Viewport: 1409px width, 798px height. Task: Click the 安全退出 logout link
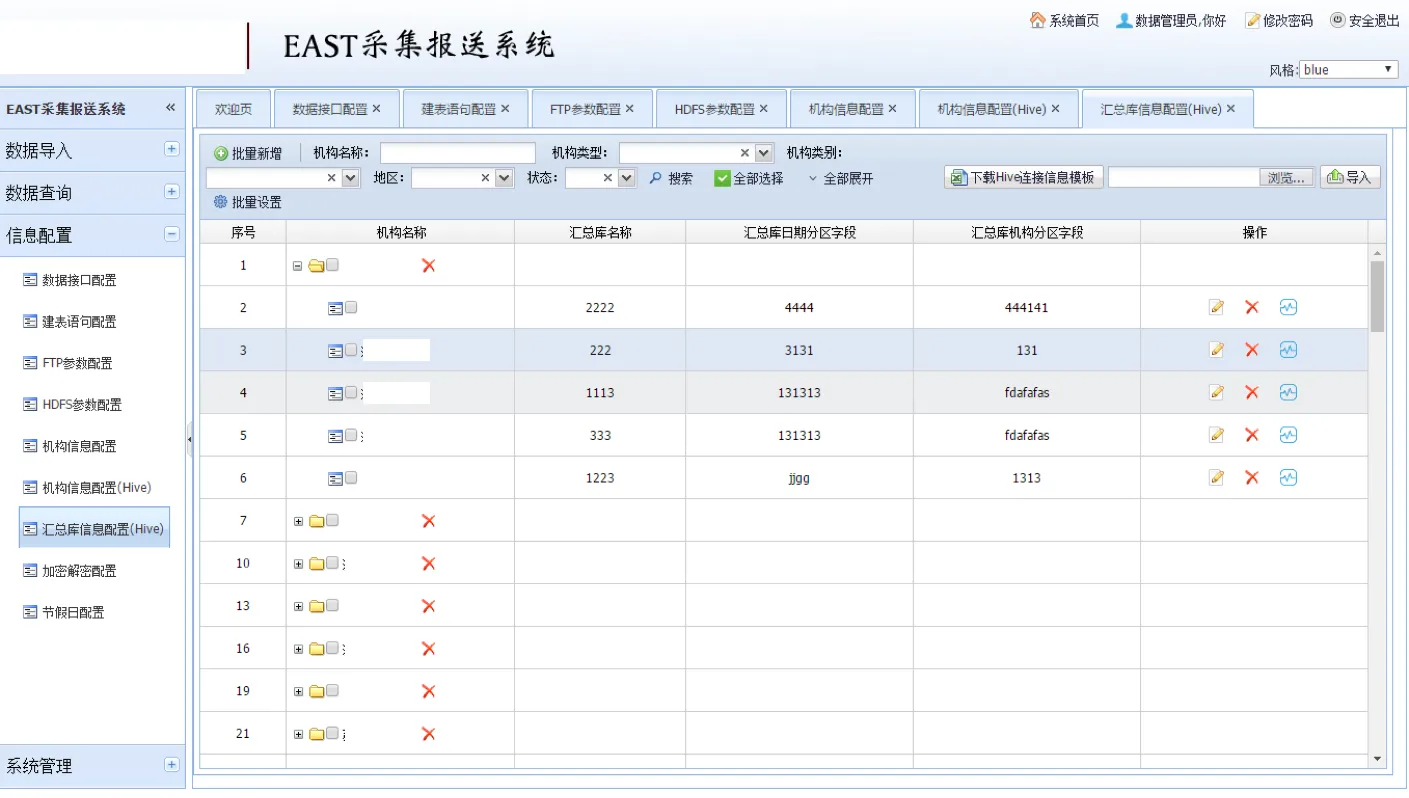pyautogui.click(x=1365, y=20)
